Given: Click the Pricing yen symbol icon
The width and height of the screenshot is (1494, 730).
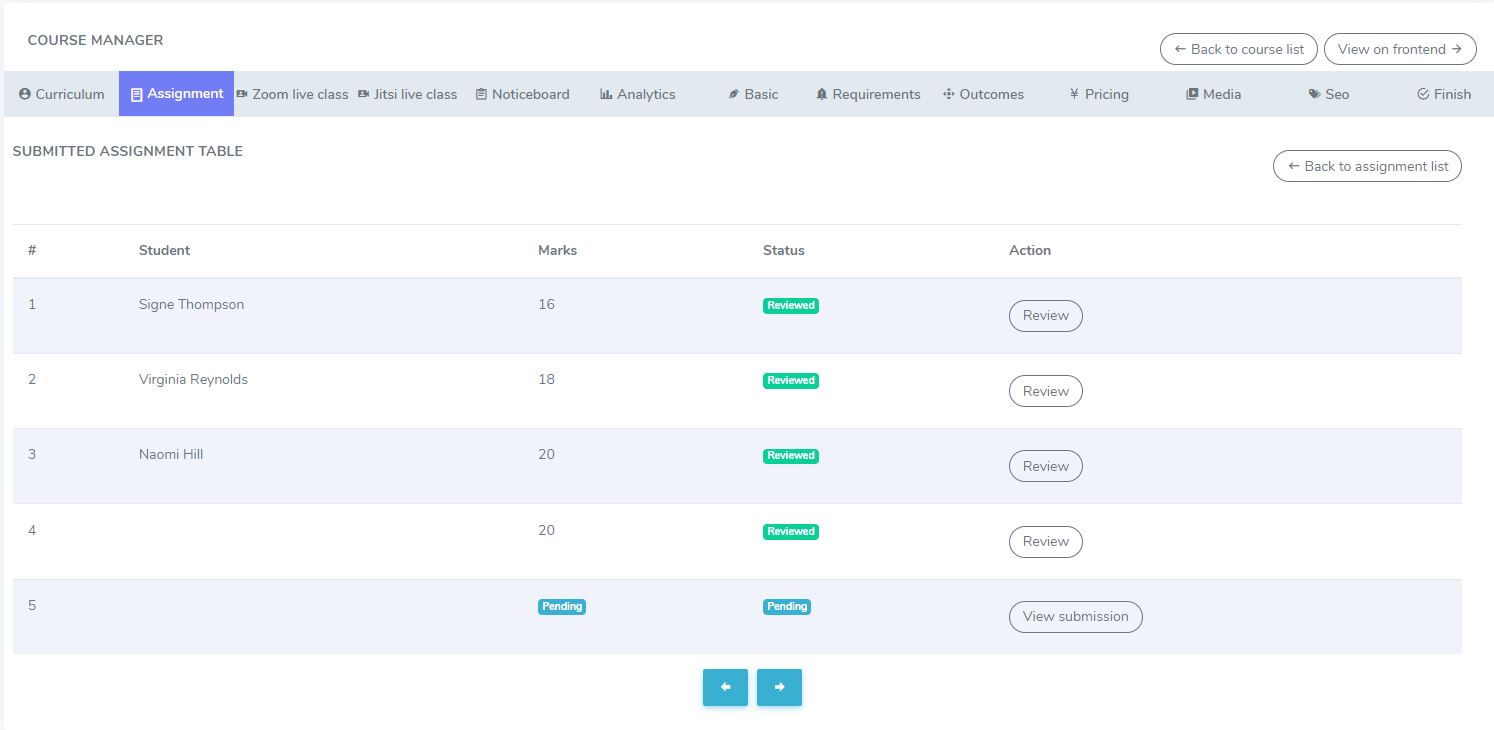Looking at the screenshot, I should (x=1073, y=93).
